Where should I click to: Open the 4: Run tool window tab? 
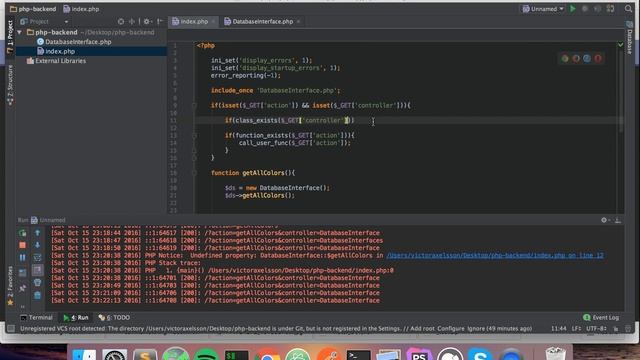pos(76,317)
